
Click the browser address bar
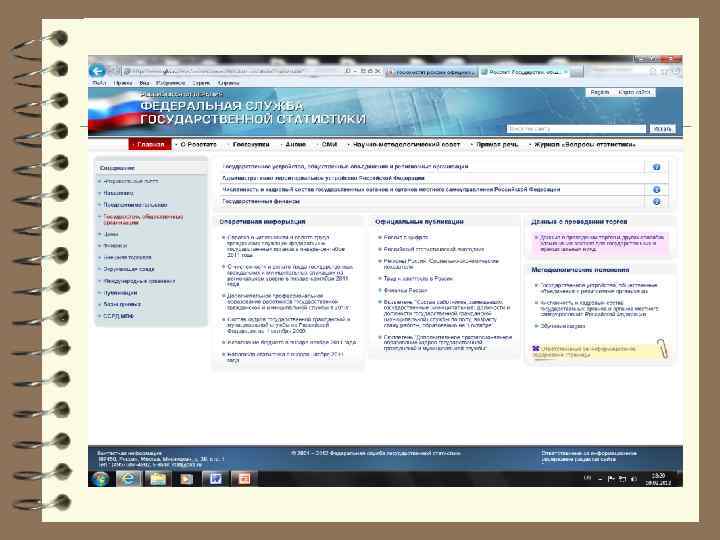(234, 71)
